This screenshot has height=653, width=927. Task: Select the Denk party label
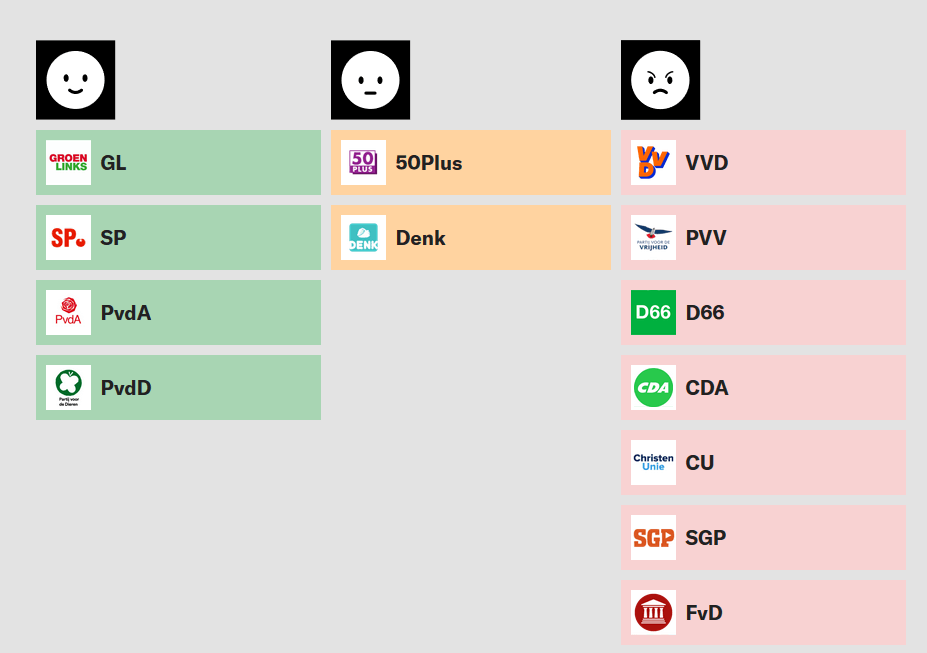click(421, 238)
